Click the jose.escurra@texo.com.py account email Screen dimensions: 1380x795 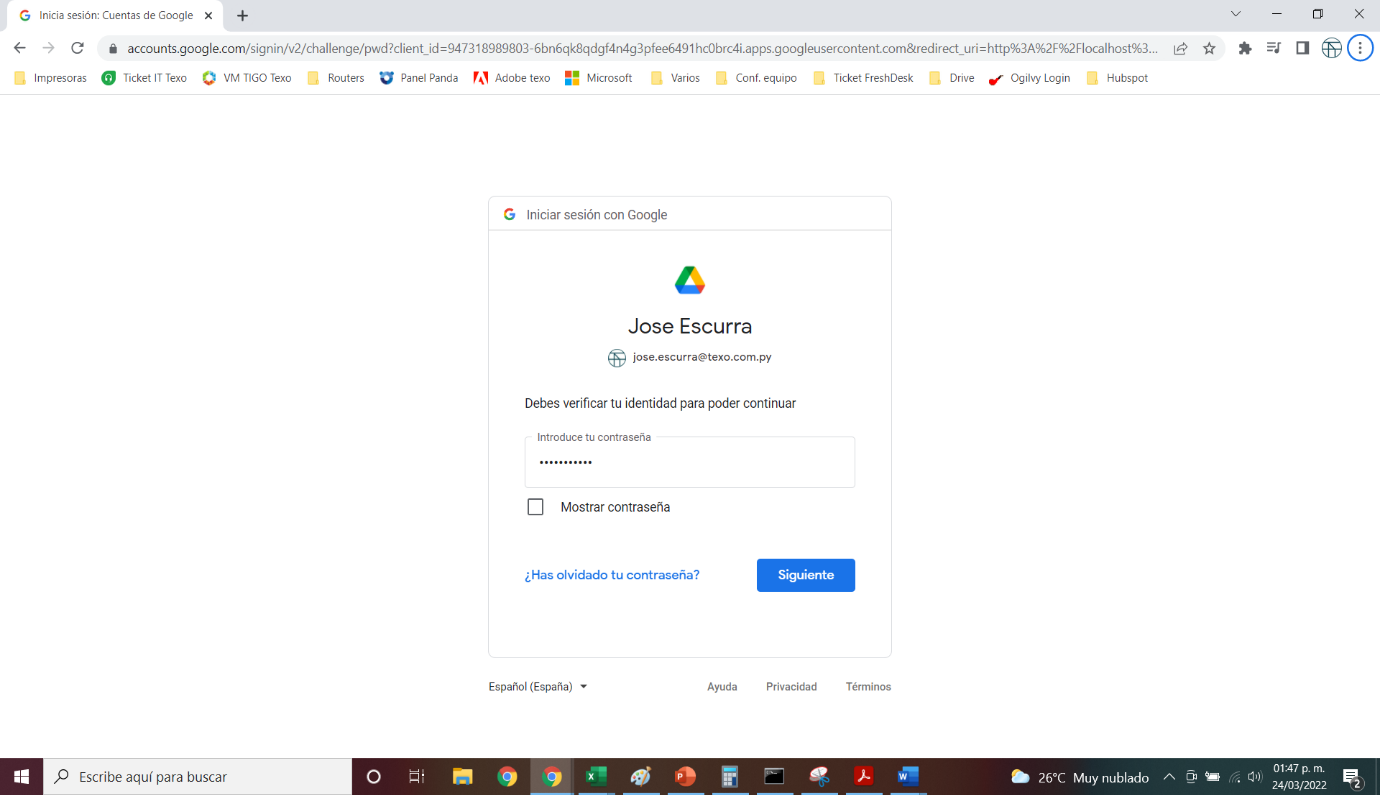pos(702,357)
